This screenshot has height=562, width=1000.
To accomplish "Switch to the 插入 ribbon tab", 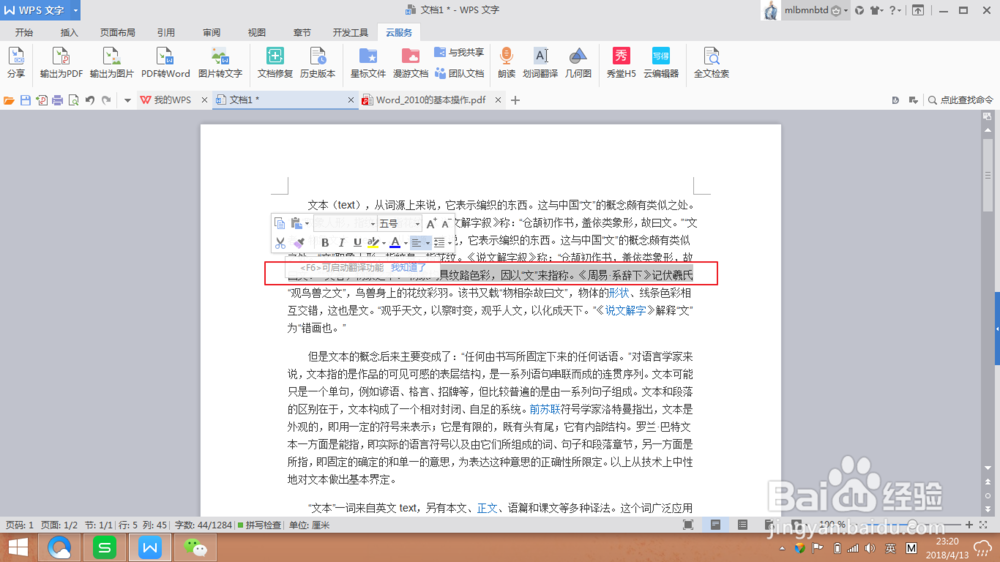I will pyautogui.click(x=69, y=33).
